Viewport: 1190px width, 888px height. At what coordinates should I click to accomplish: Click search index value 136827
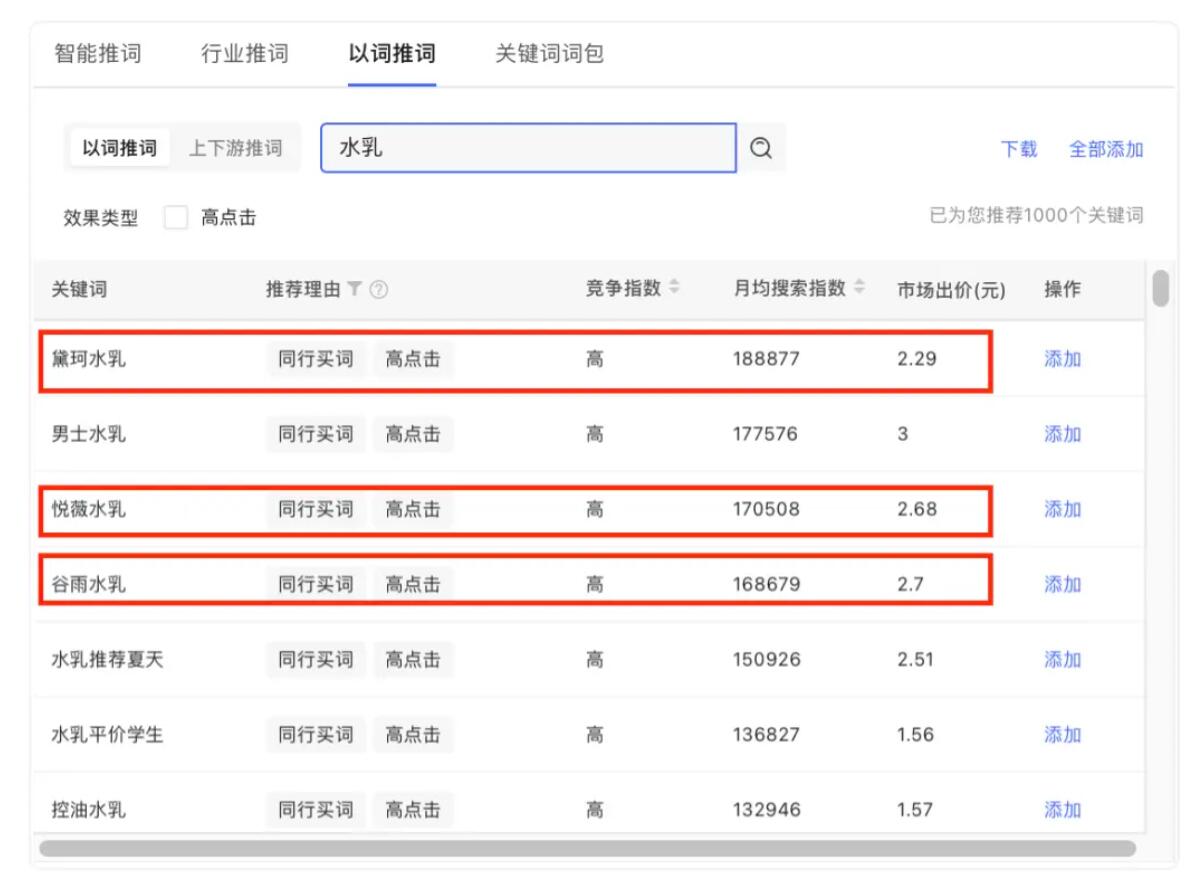point(766,734)
